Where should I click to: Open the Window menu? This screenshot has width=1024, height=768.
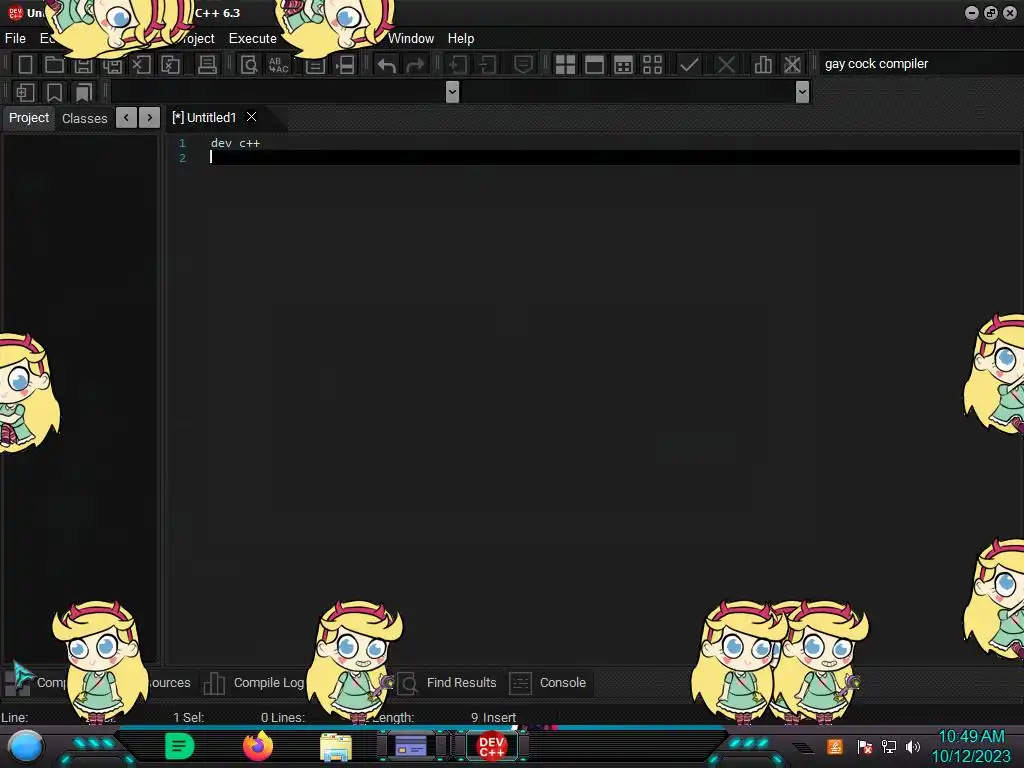411,39
